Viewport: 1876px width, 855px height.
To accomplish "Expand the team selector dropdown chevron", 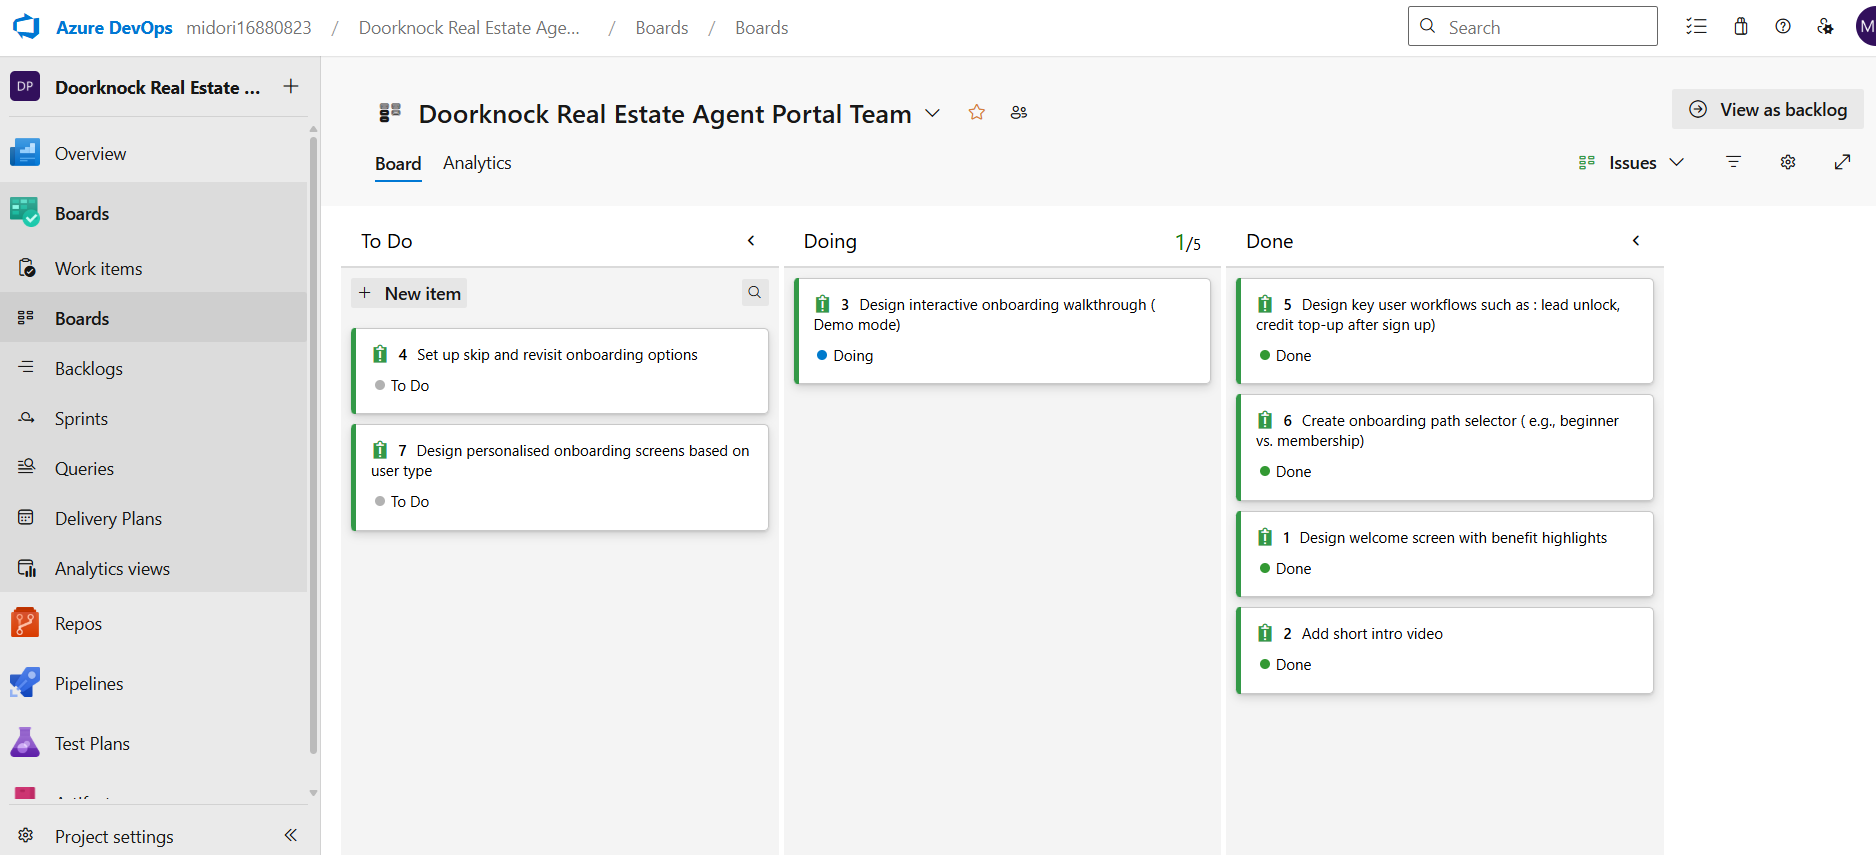I will [933, 113].
